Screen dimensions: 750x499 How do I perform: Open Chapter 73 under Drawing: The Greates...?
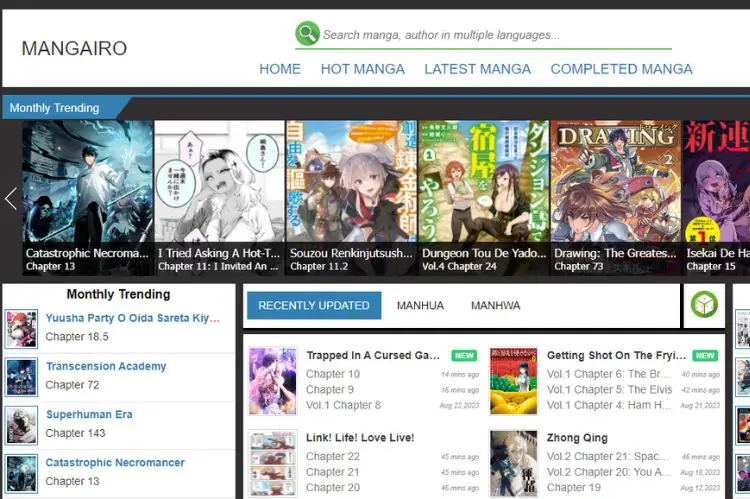(579, 266)
